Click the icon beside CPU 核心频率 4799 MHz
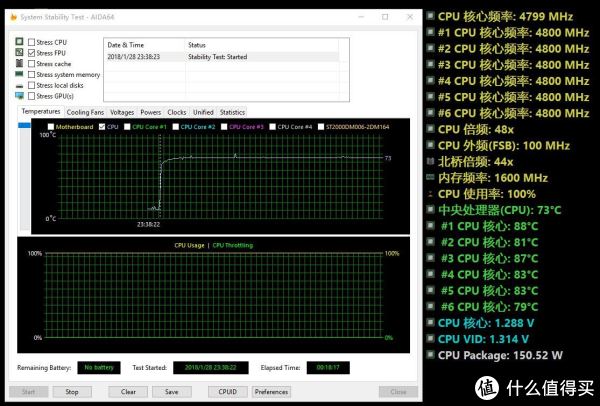 (431, 16)
